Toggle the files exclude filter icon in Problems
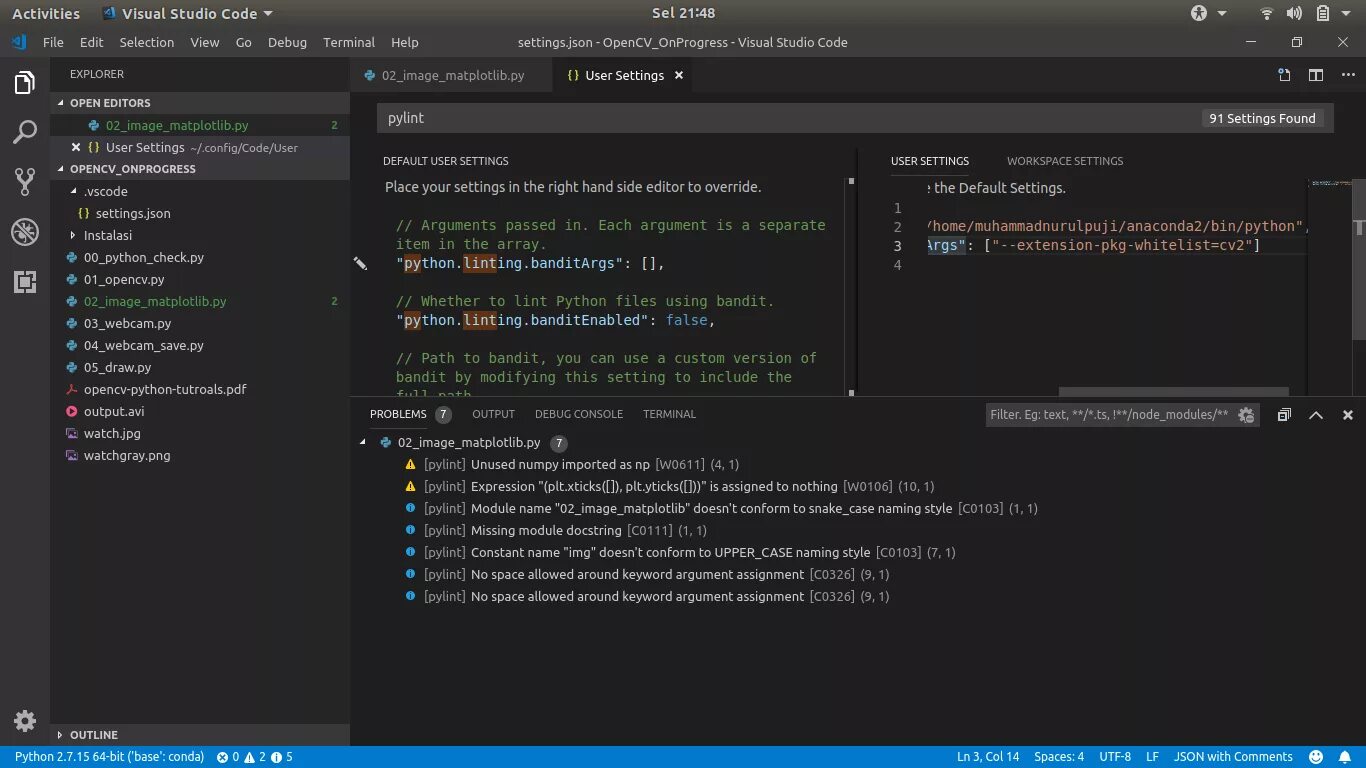 (1246, 415)
